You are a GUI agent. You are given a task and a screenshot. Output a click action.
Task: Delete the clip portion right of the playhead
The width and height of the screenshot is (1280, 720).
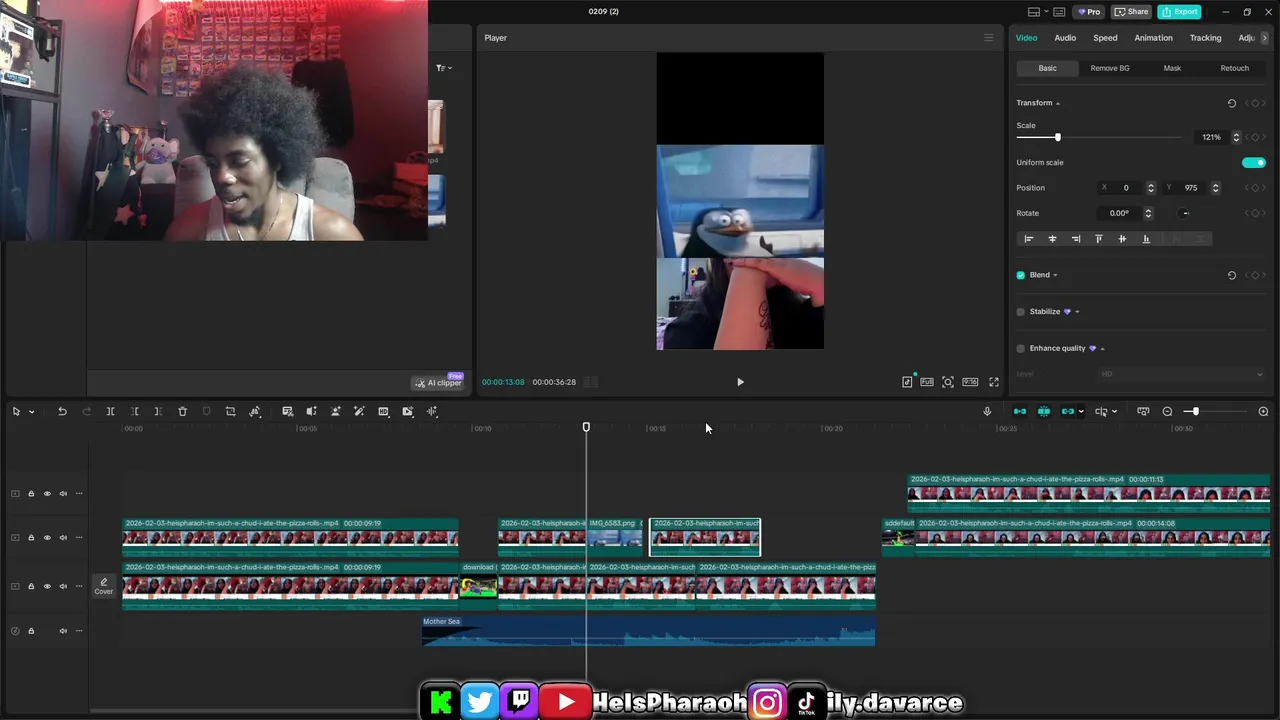158,411
